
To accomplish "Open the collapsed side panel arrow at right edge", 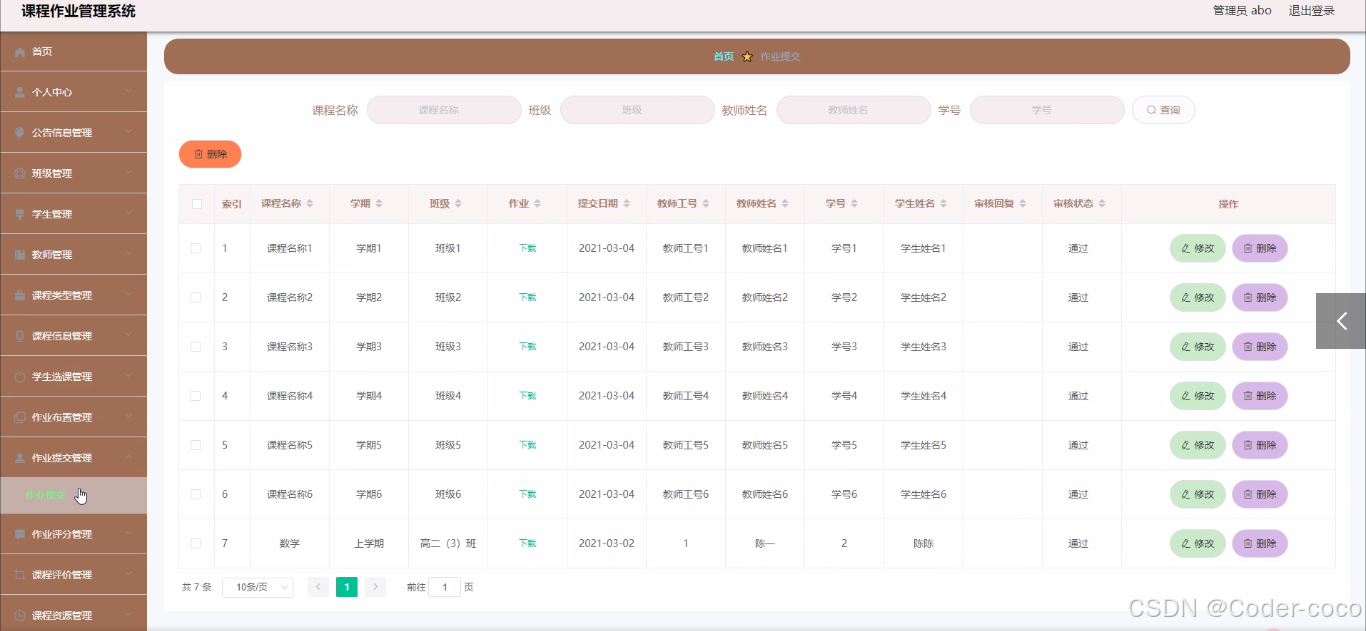I will [x=1341, y=321].
